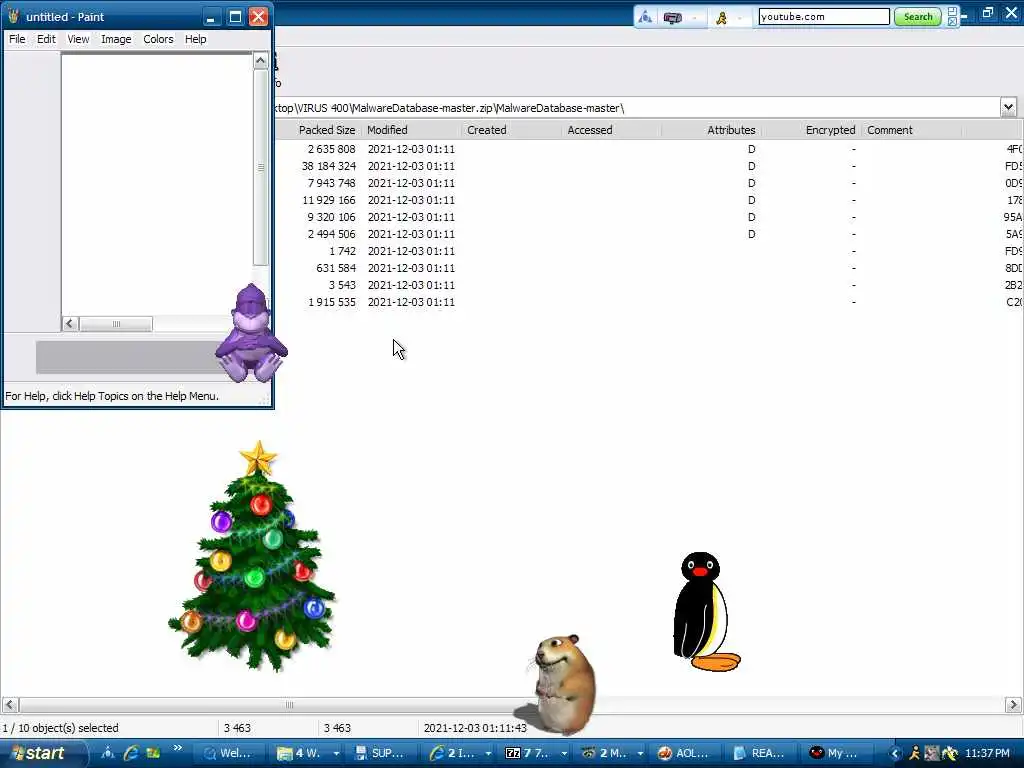Select row with packed size 7 943 748
The width and height of the screenshot is (1024, 768).
(648, 183)
